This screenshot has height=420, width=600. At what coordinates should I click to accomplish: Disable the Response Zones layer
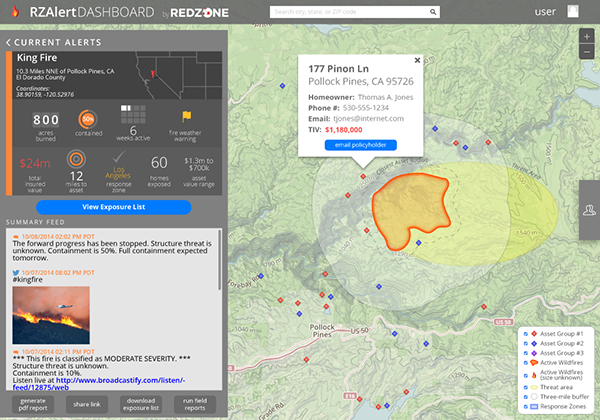coord(527,409)
